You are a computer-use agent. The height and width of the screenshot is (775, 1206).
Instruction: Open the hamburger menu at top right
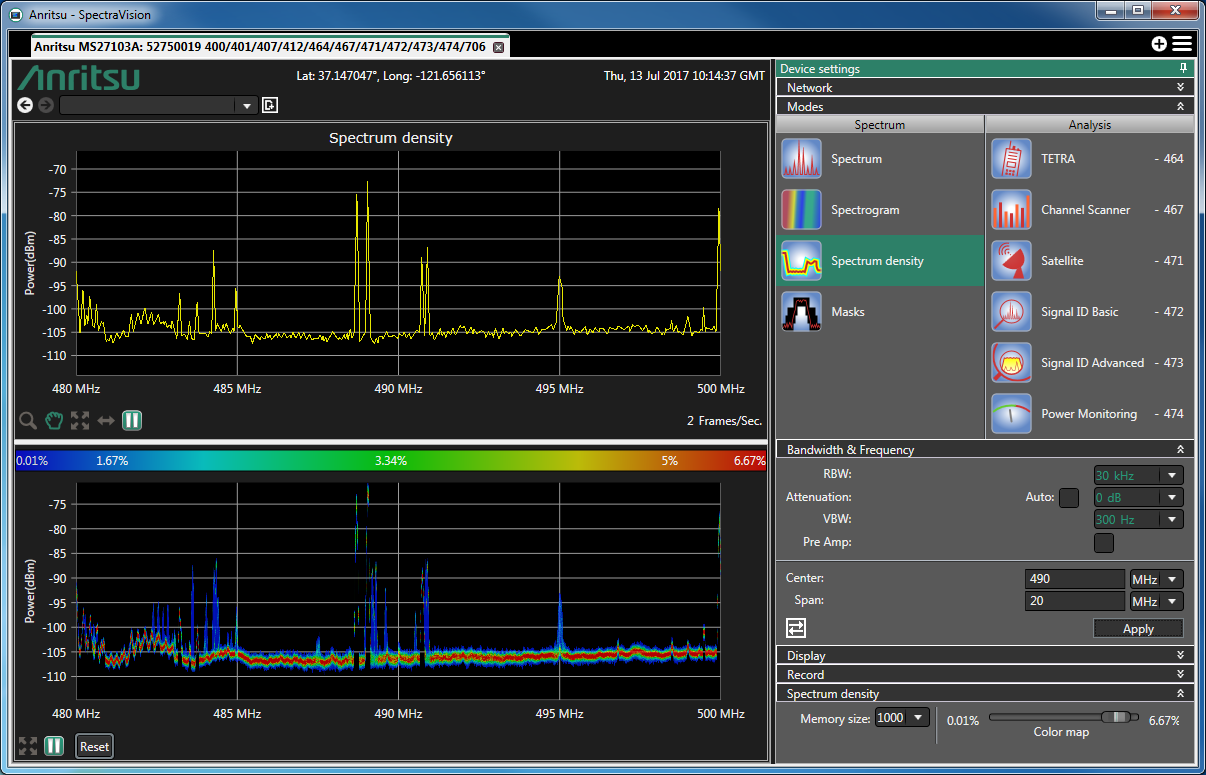[x=1182, y=44]
